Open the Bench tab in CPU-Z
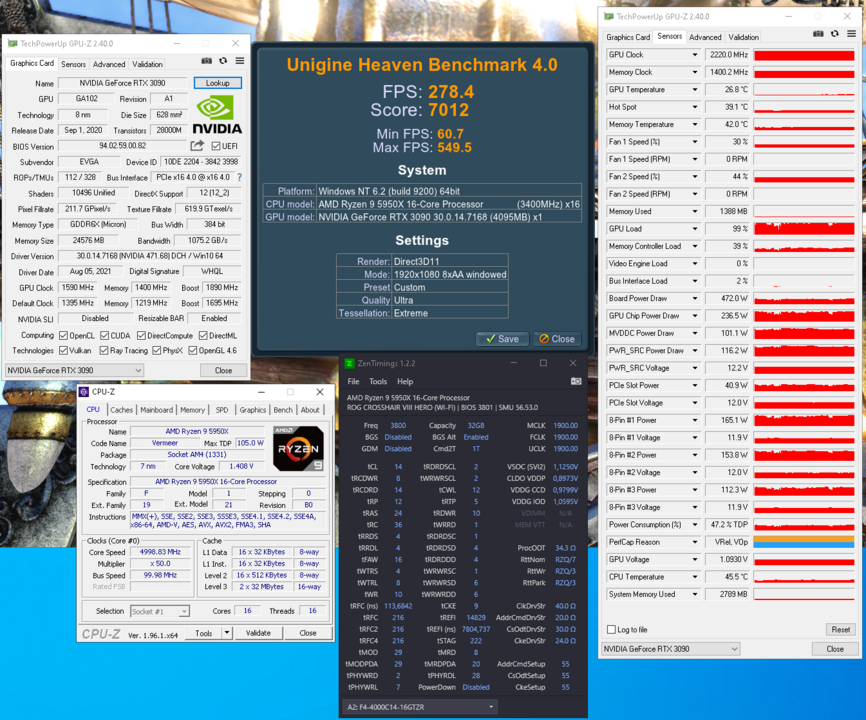This screenshot has height=720, width=866. click(x=283, y=410)
